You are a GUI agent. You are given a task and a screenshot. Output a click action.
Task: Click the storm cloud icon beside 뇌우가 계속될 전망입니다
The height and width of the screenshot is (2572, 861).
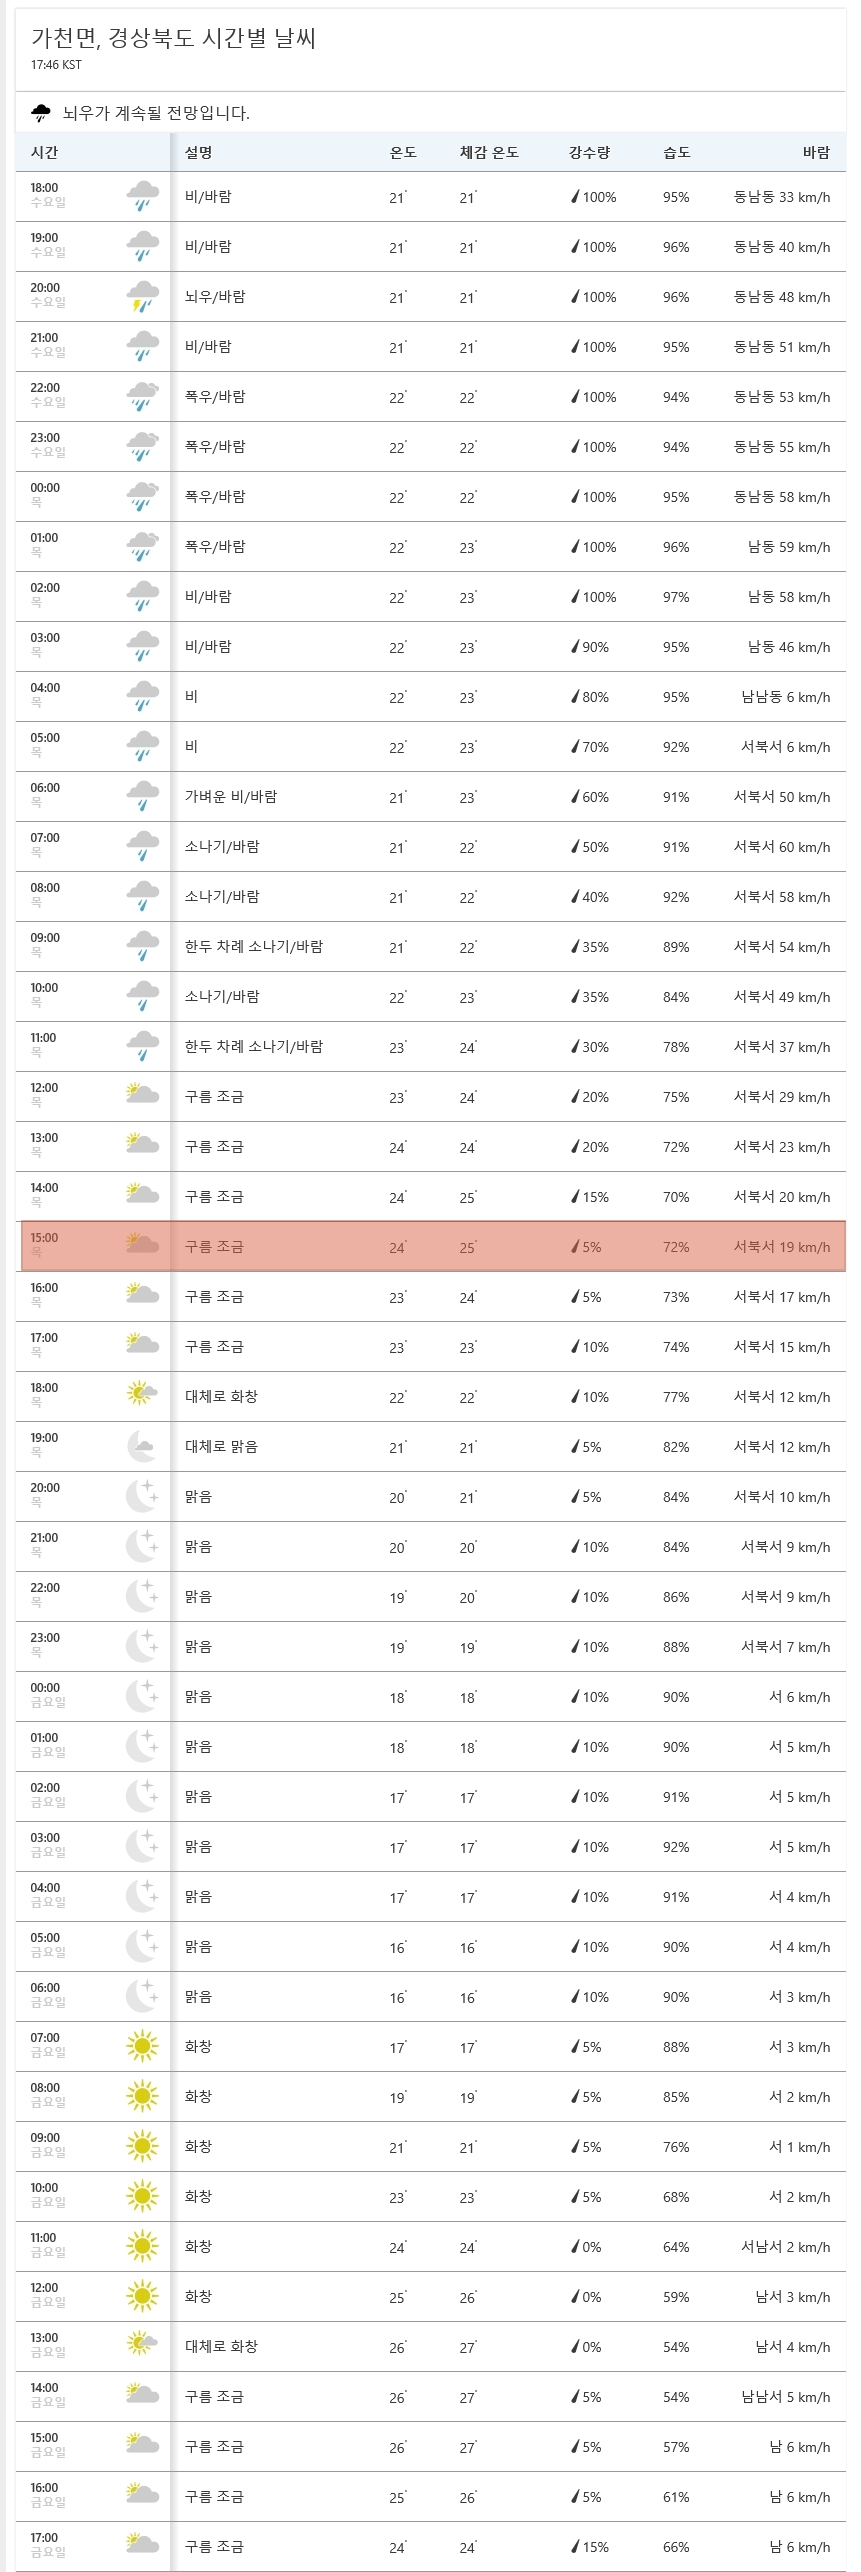coord(41,112)
